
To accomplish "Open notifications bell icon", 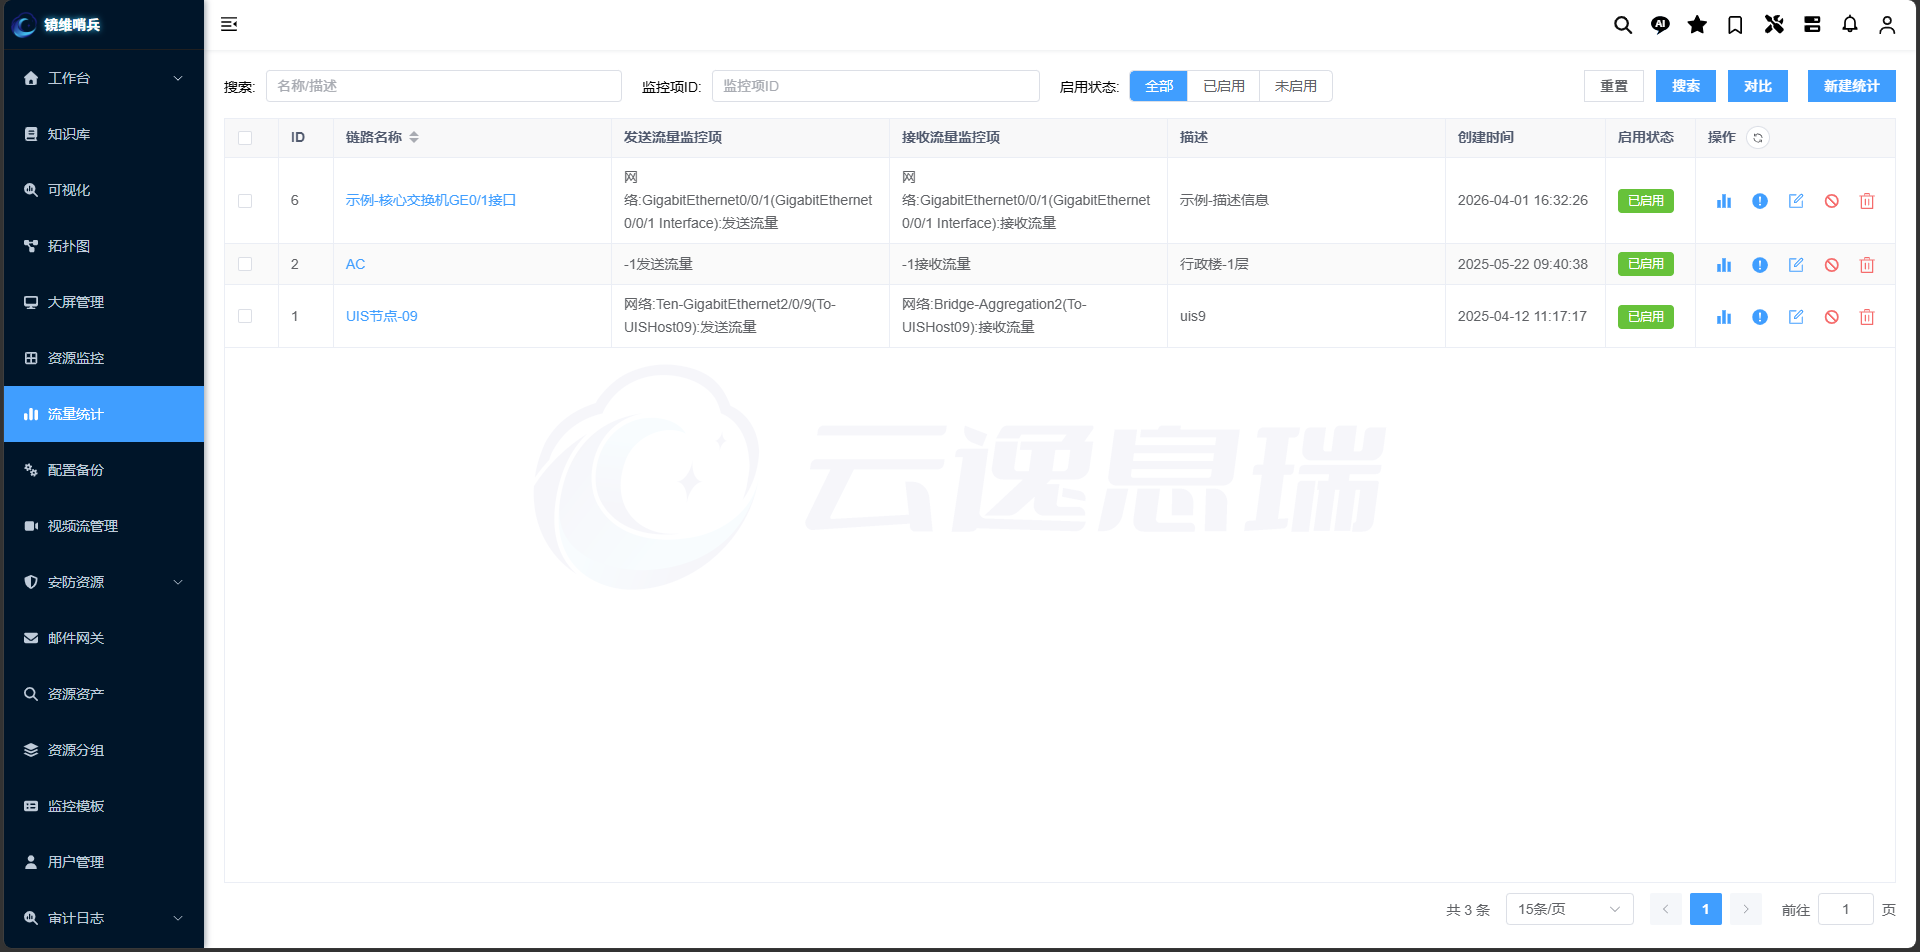I will (1850, 25).
